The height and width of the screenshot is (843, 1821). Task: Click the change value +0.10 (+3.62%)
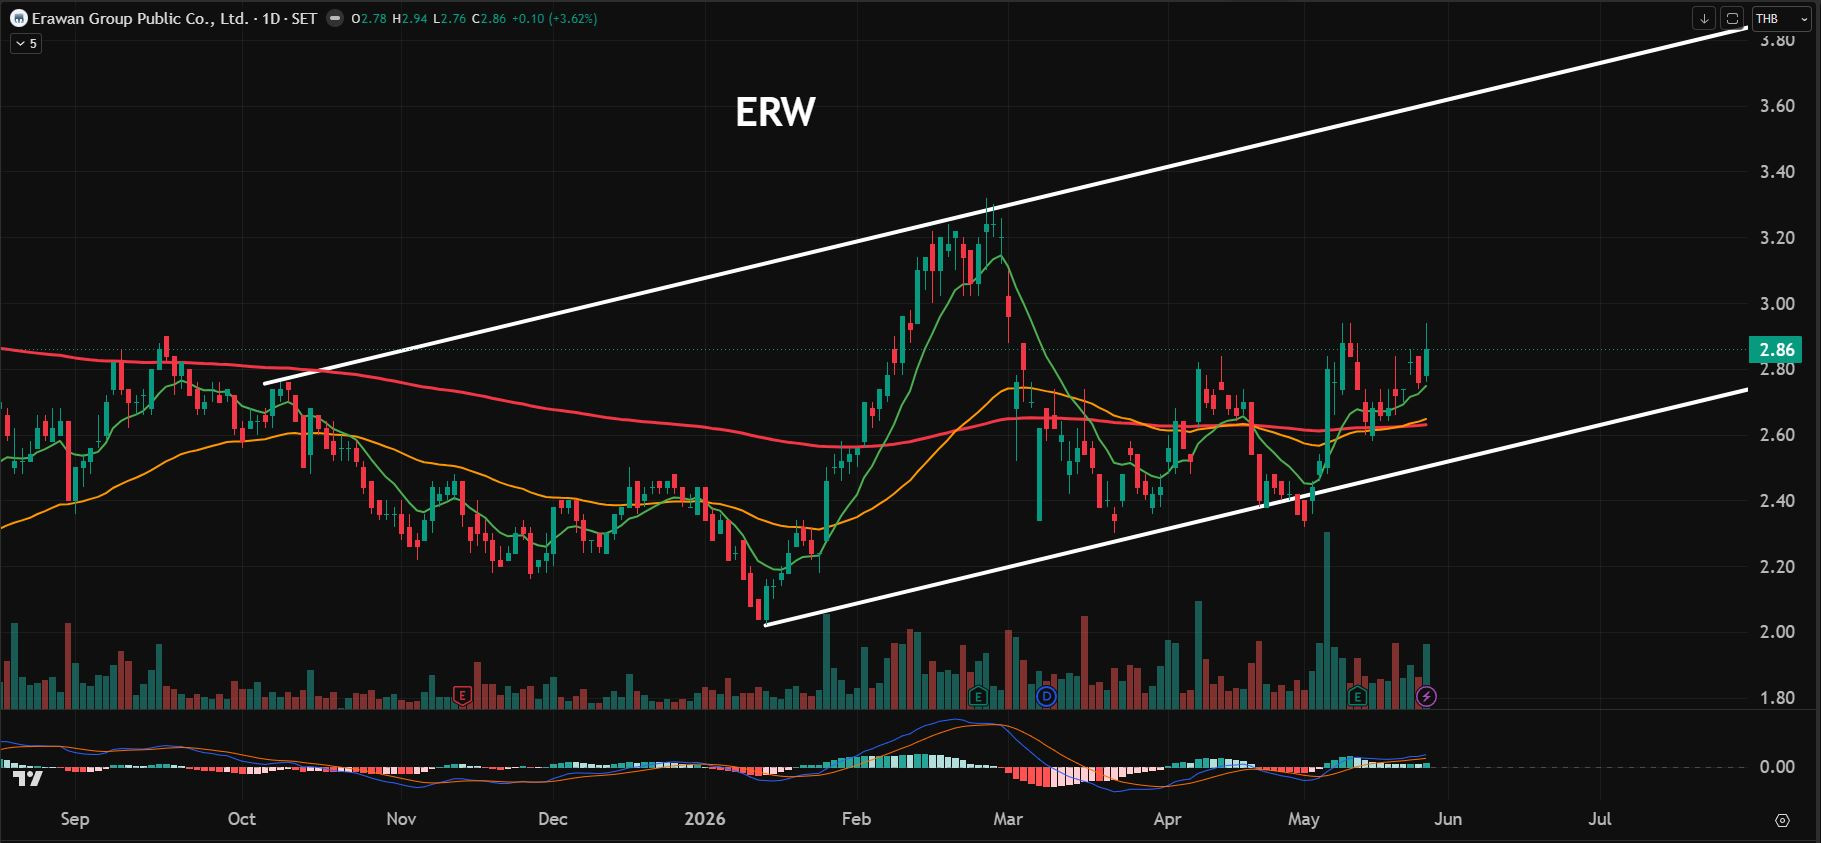[x=554, y=18]
